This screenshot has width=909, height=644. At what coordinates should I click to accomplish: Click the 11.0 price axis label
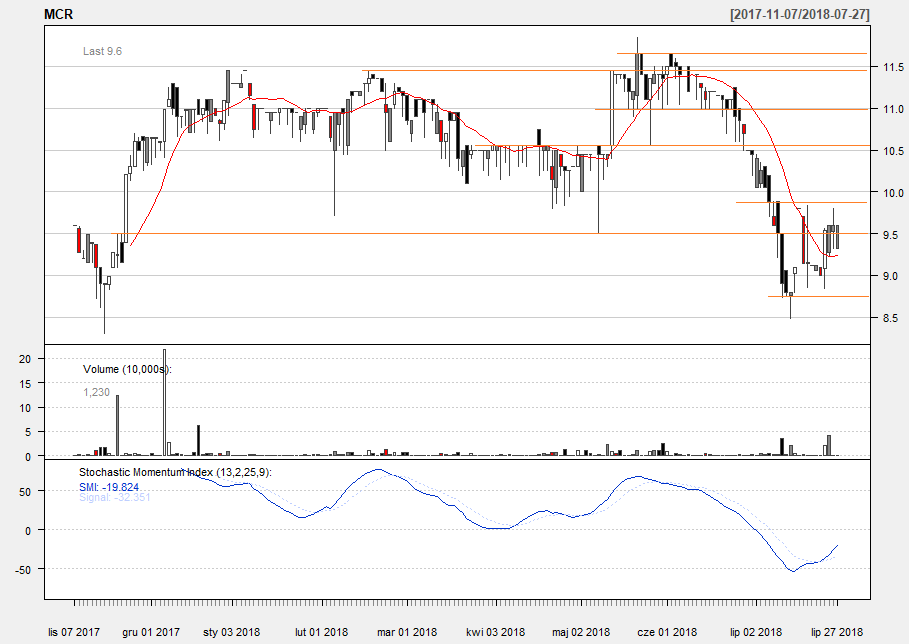893,109
